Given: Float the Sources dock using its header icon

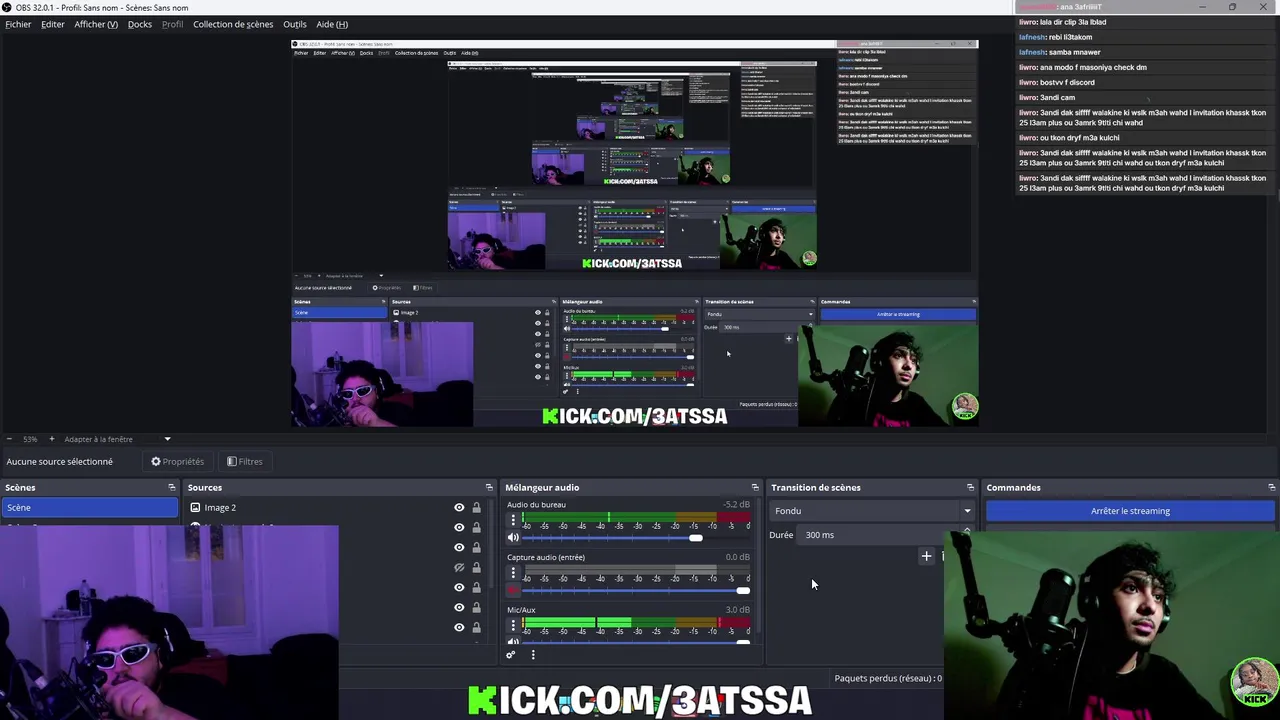Looking at the screenshot, I should click(489, 487).
